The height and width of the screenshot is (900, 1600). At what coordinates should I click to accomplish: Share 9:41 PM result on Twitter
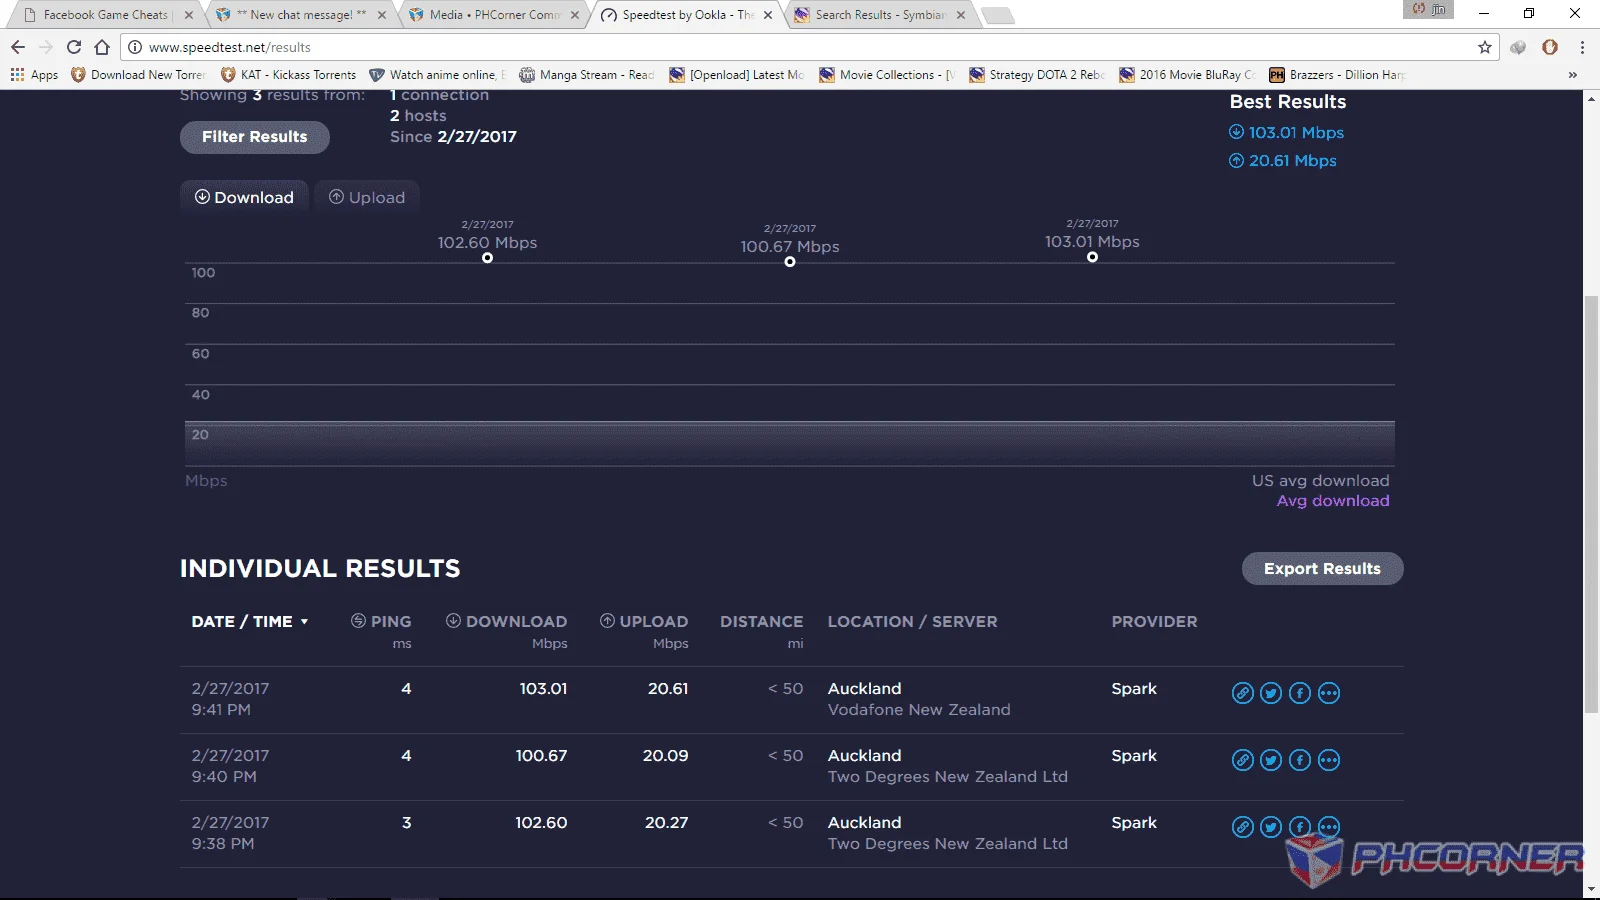1271,693
